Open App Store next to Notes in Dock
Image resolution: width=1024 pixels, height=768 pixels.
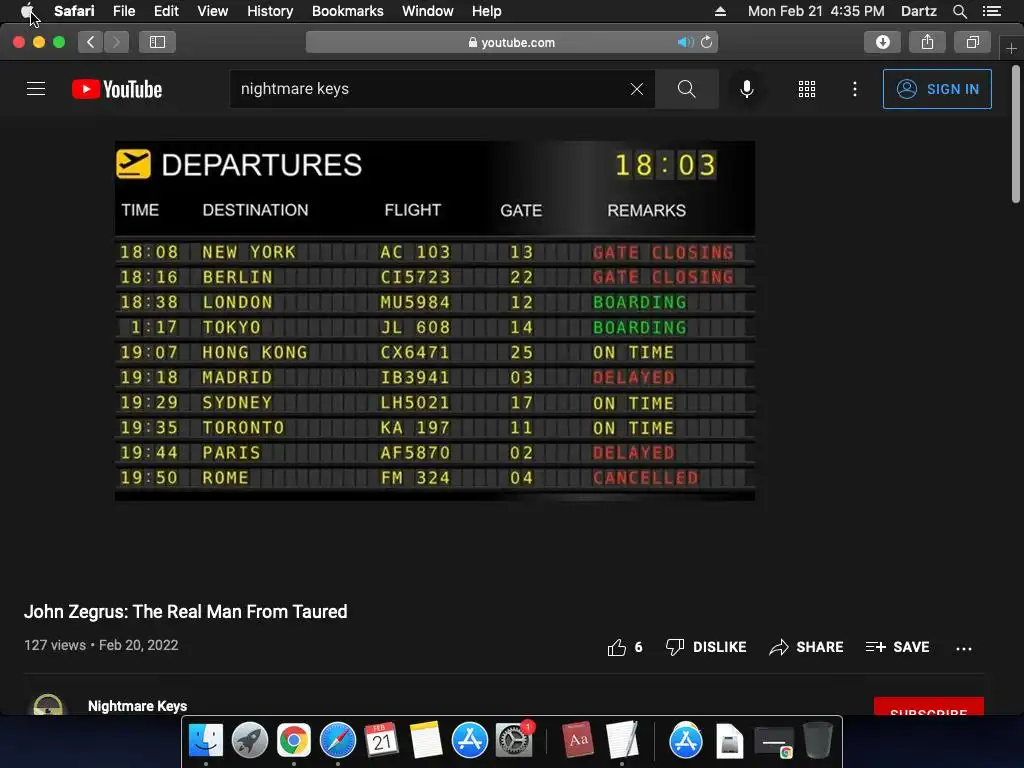point(470,740)
